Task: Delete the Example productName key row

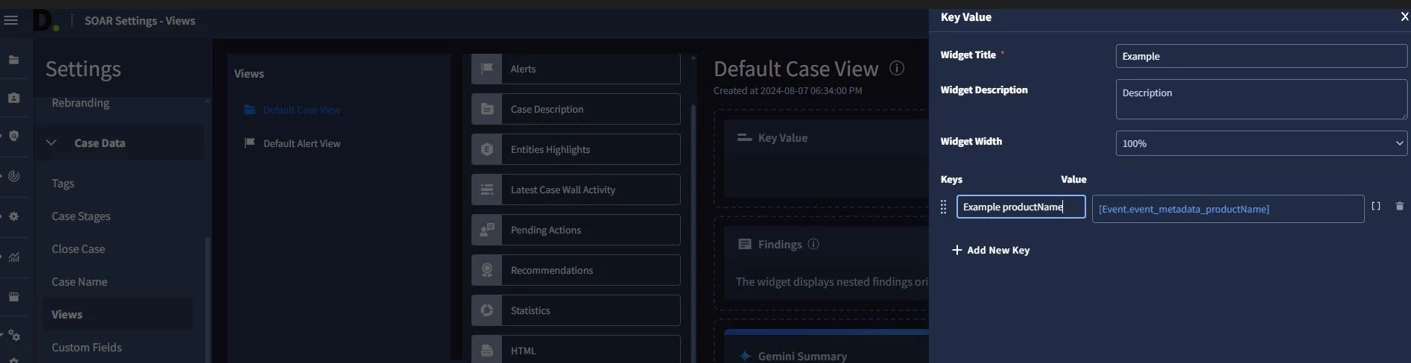Action: (x=1399, y=206)
